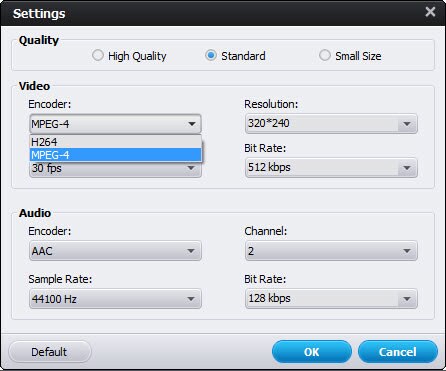Click the Cancel button
Viewport: 446px width, 371px height.
[398, 352]
